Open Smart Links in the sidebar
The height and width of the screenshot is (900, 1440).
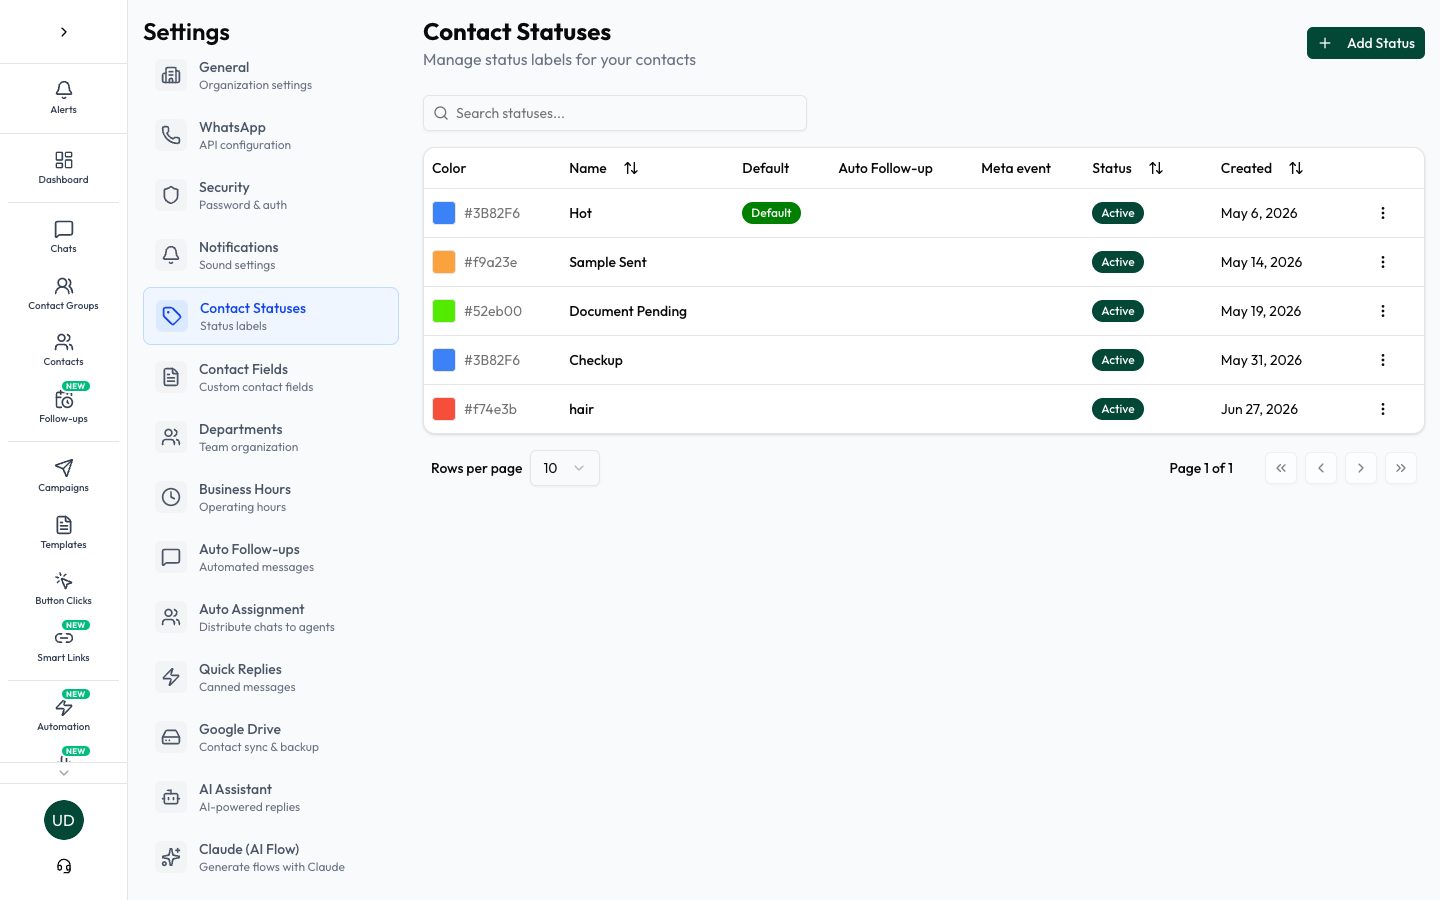tap(63, 644)
